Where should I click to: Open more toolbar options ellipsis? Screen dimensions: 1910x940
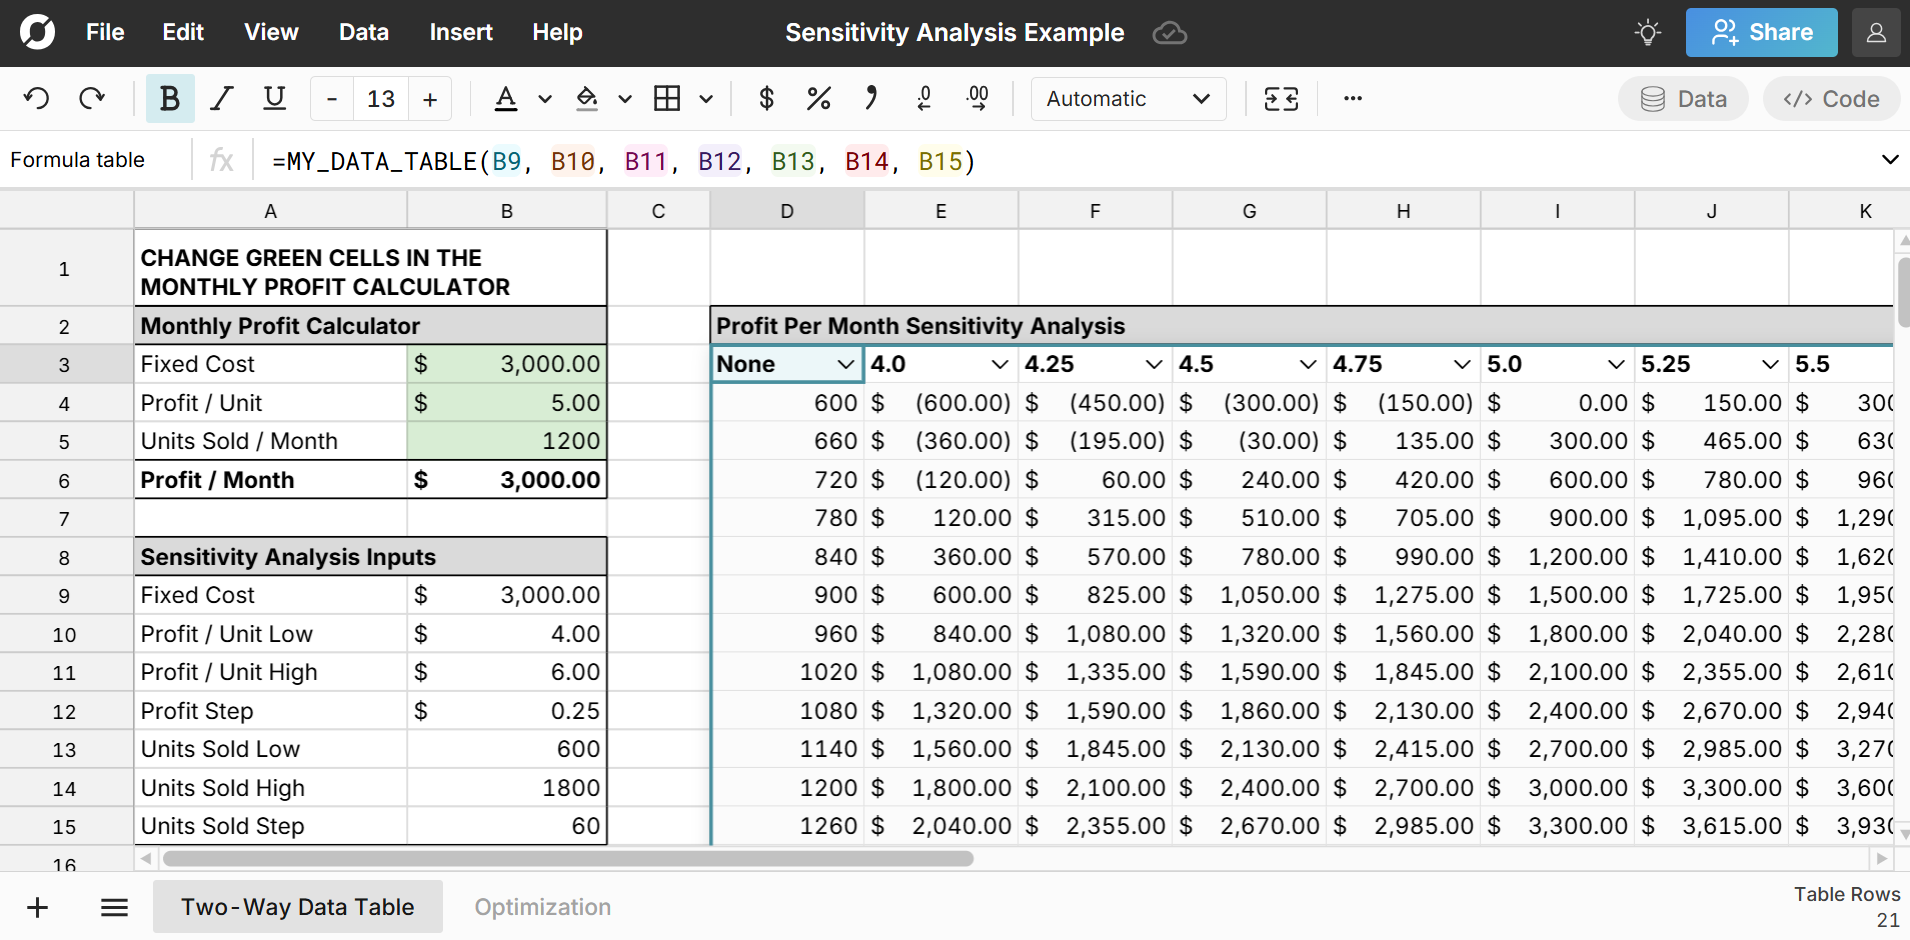tap(1352, 99)
